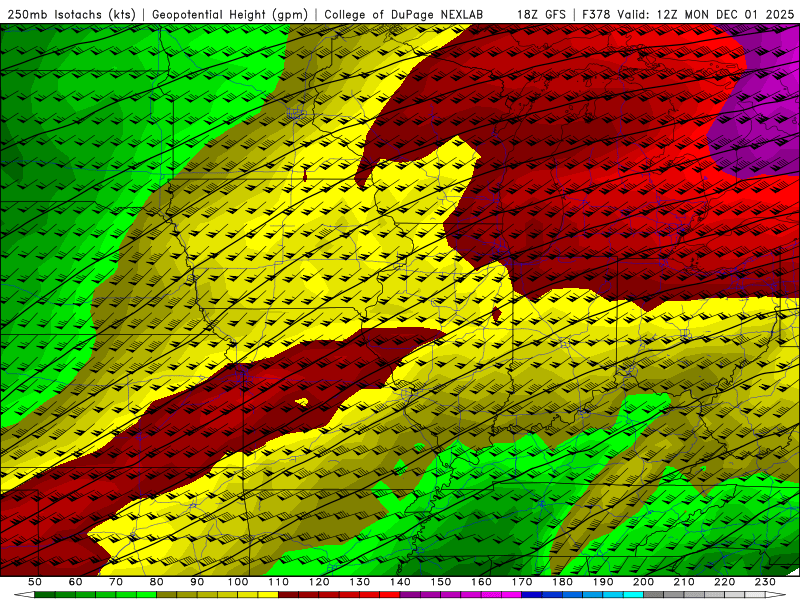Click the 60 label on color scale

pyautogui.click(x=75, y=582)
